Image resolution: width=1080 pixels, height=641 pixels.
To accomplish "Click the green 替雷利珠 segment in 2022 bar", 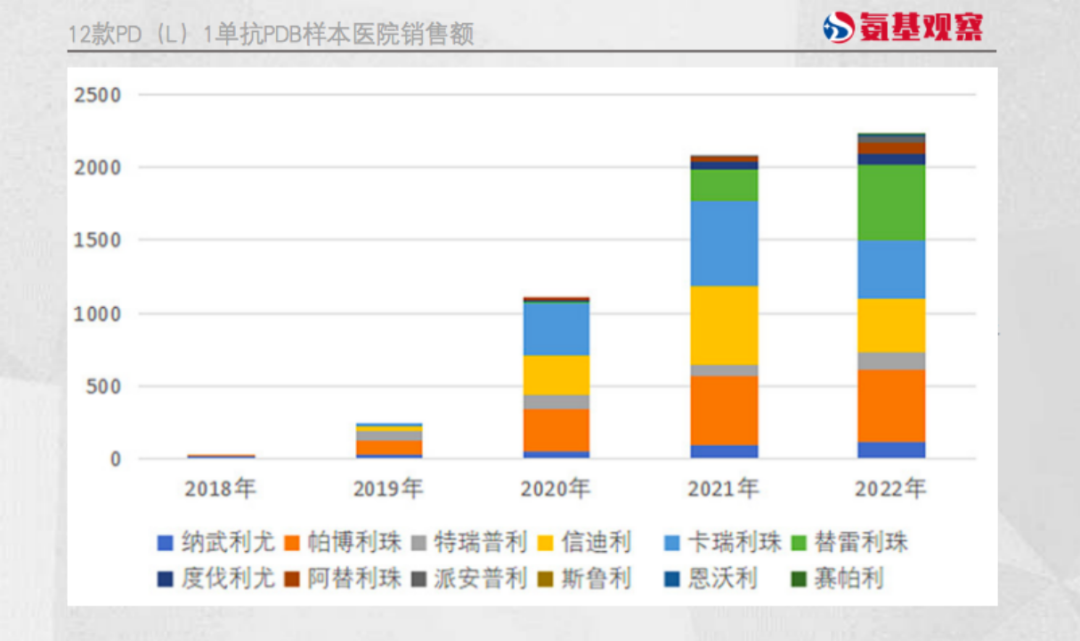I will click(891, 202).
